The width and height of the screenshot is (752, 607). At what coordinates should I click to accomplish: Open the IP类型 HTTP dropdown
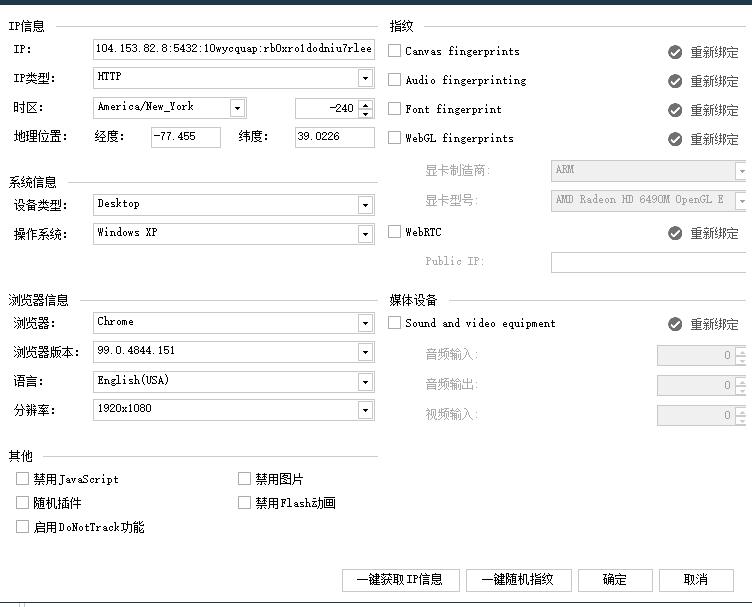tap(365, 78)
